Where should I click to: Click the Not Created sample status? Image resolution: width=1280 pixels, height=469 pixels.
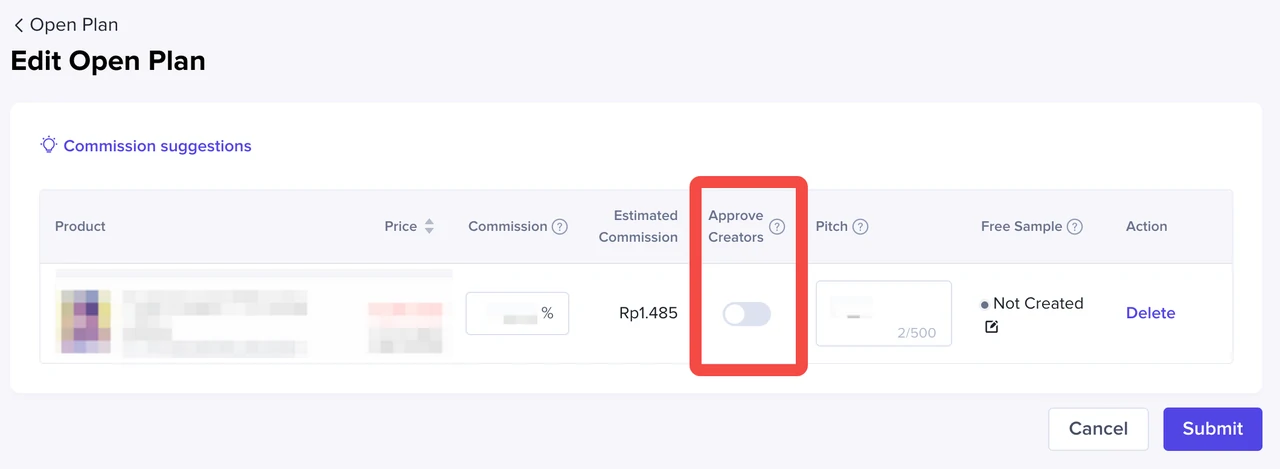[x=1037, y=303]
